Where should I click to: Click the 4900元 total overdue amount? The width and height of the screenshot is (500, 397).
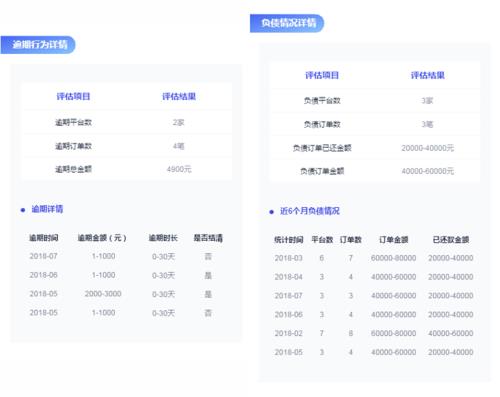coord(179,169)
